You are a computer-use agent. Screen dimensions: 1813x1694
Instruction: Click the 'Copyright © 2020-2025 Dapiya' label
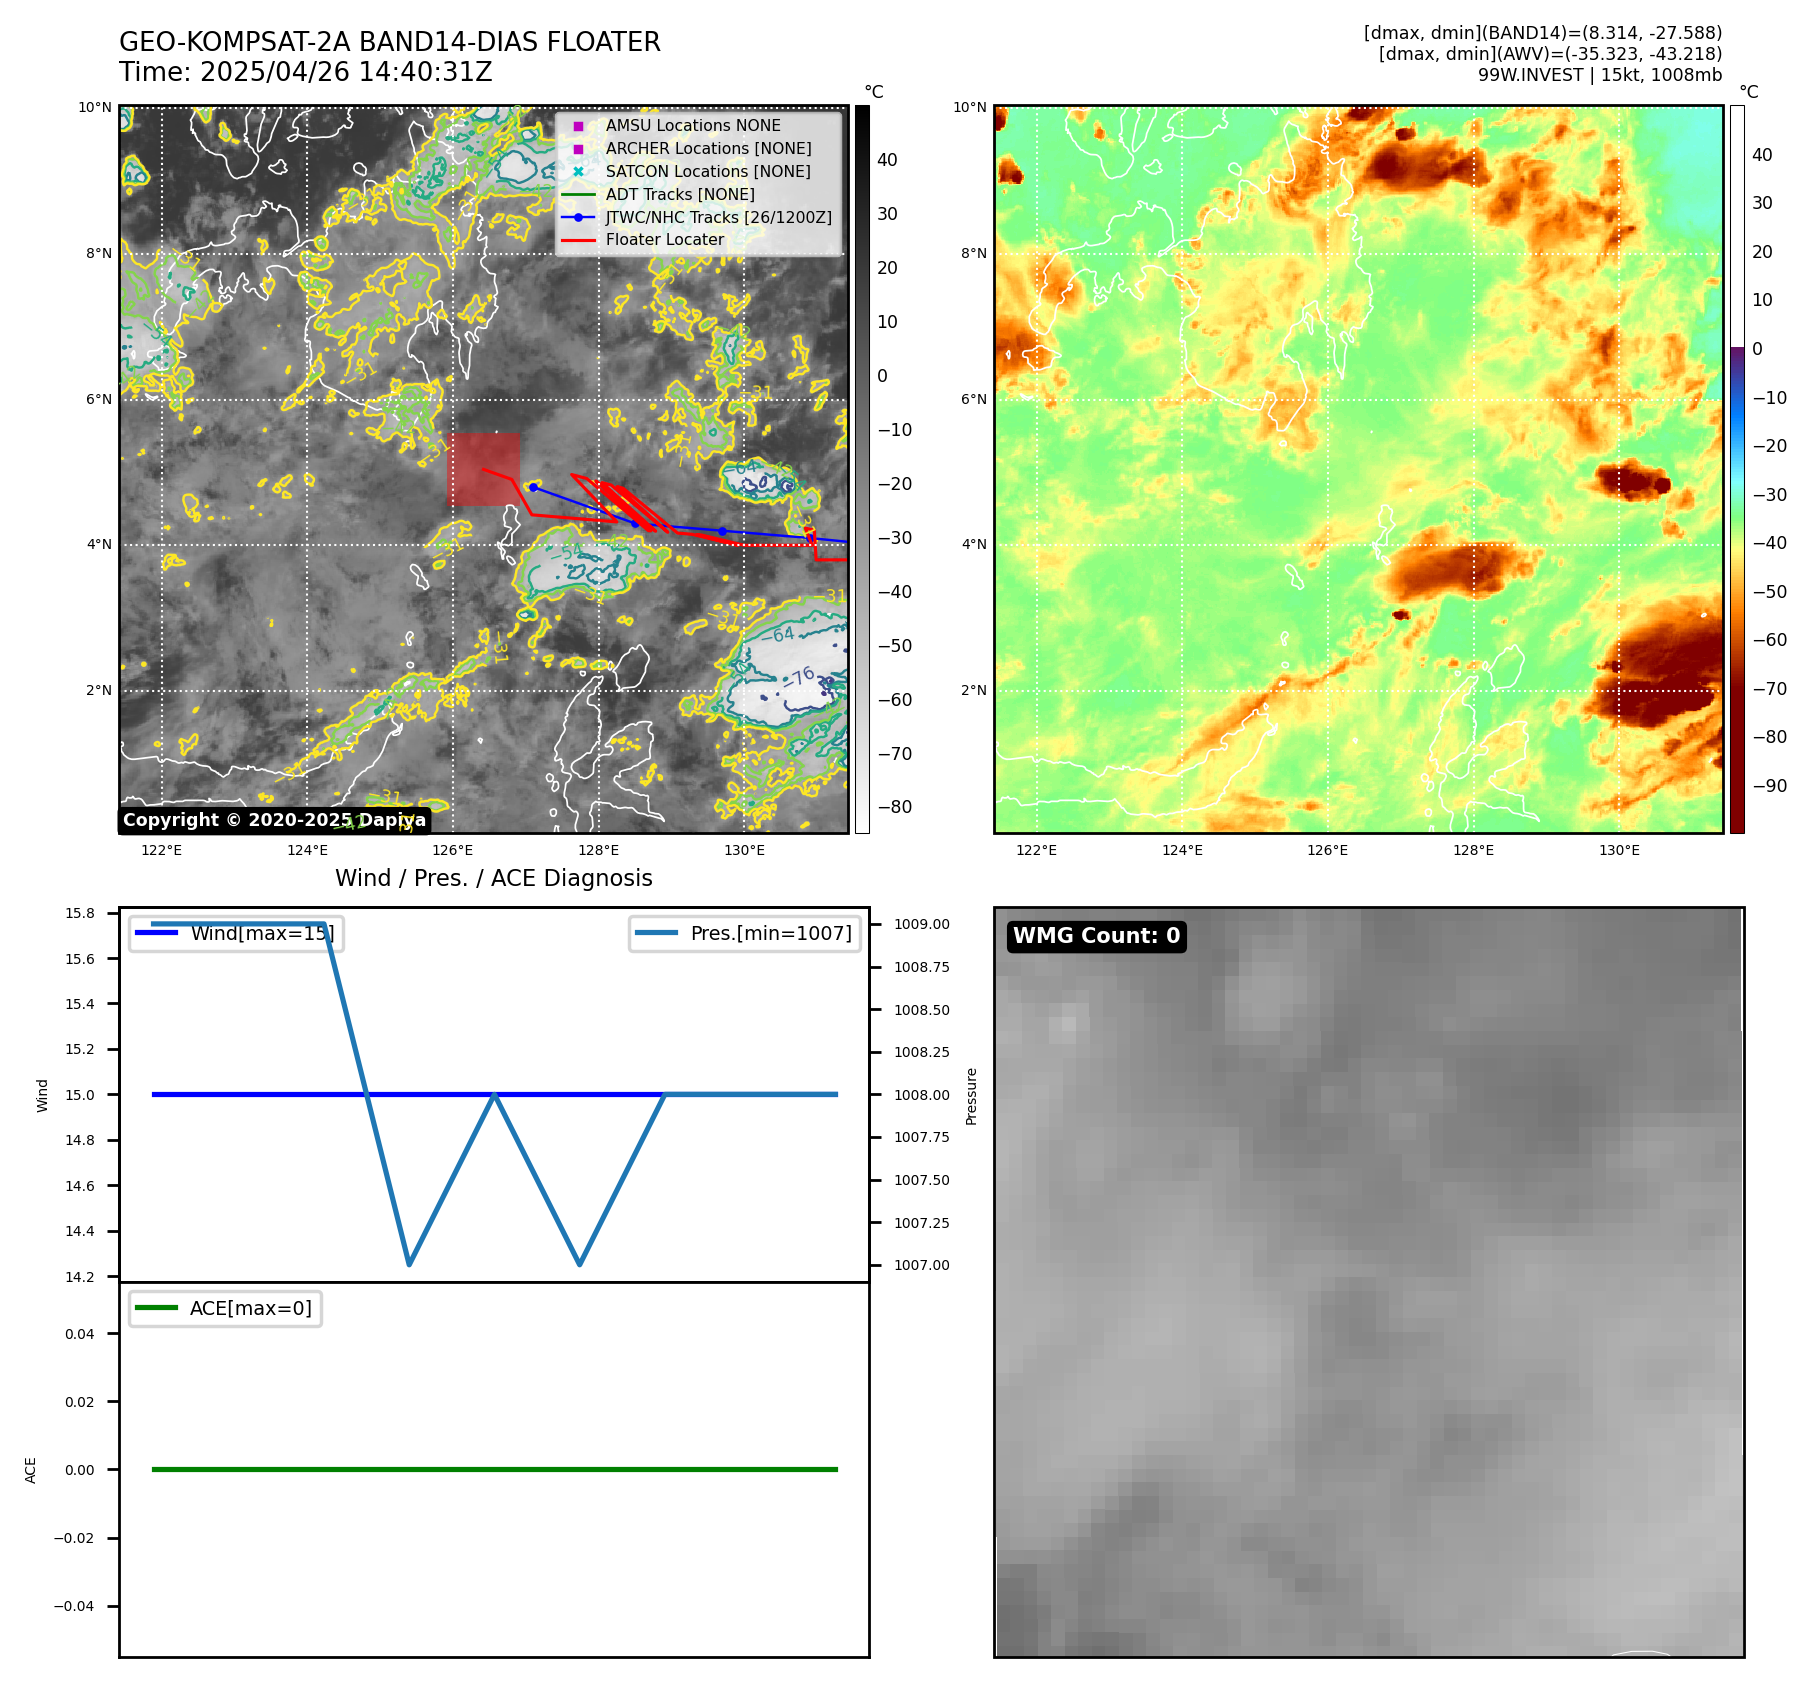point(275,820)
